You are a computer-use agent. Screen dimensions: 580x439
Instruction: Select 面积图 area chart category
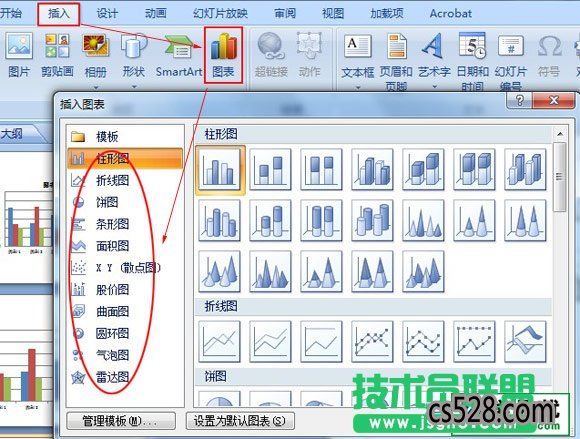[125, 246]
